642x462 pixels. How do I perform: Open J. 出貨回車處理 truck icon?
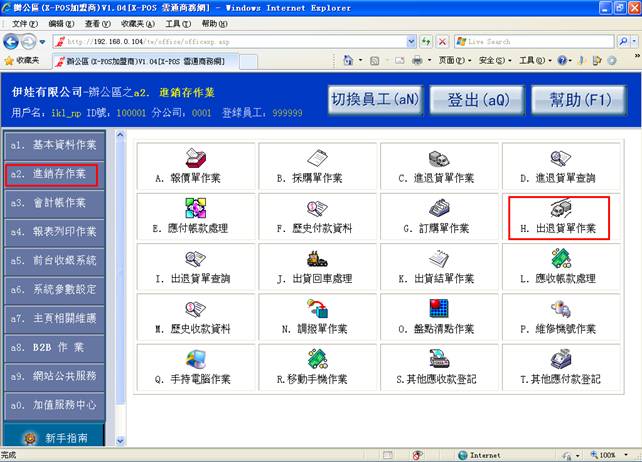(317, 259)
